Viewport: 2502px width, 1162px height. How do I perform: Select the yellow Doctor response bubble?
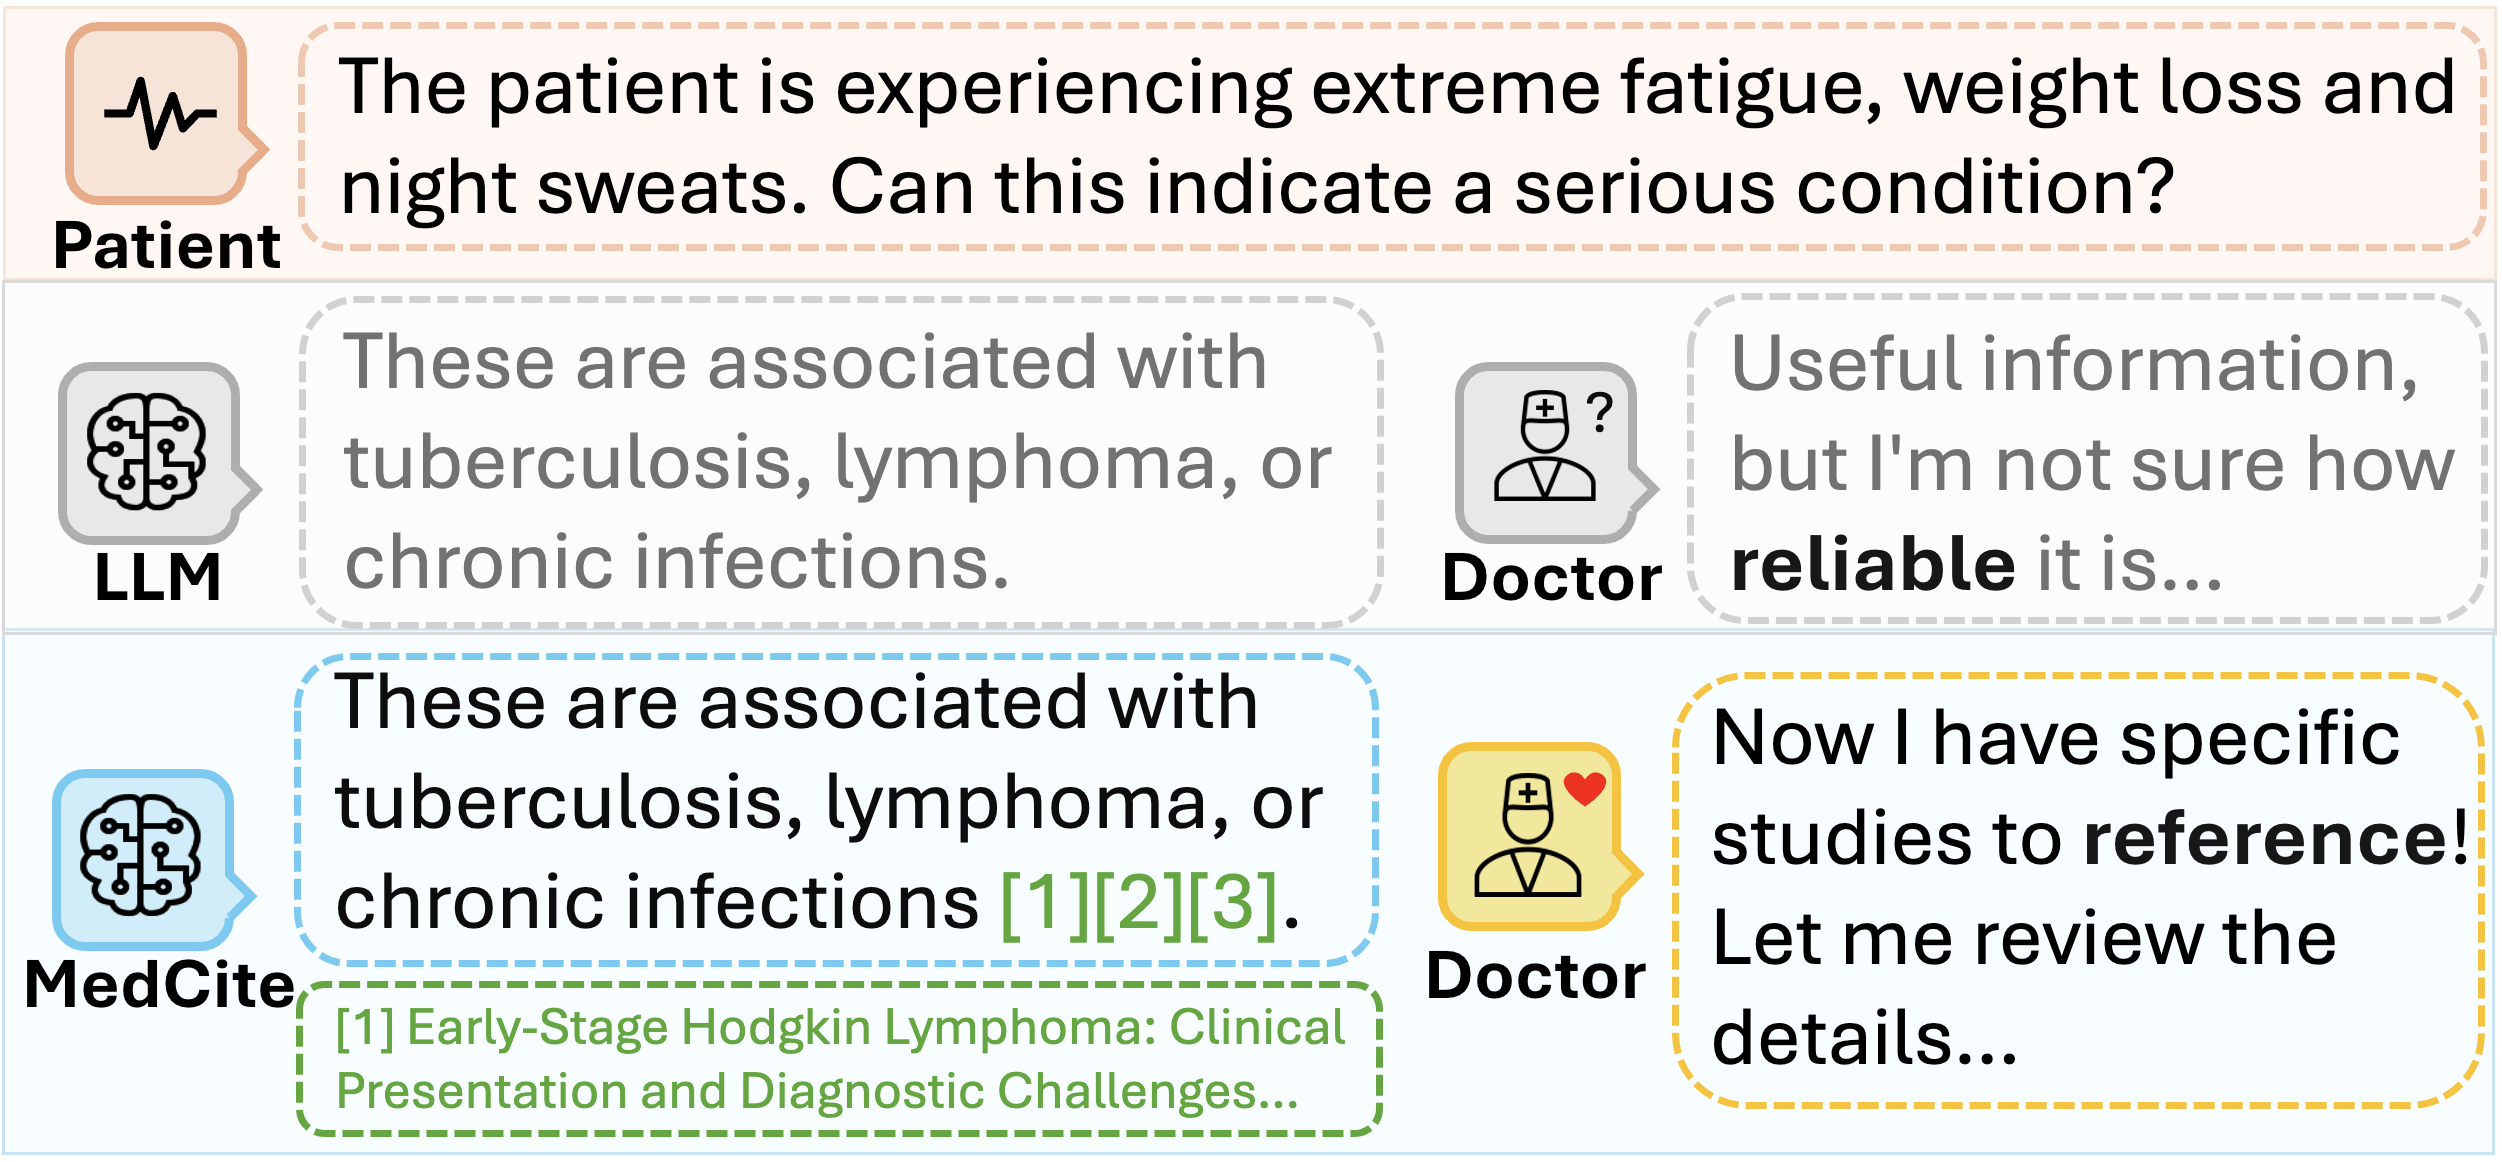2078,890
